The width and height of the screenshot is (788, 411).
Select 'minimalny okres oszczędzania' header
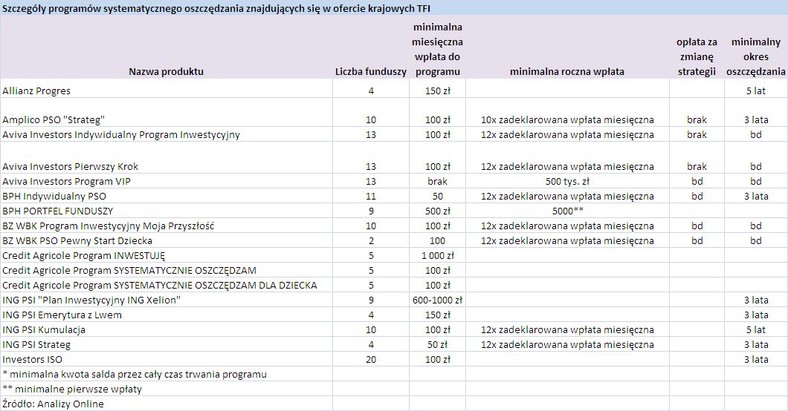point(755,57)
